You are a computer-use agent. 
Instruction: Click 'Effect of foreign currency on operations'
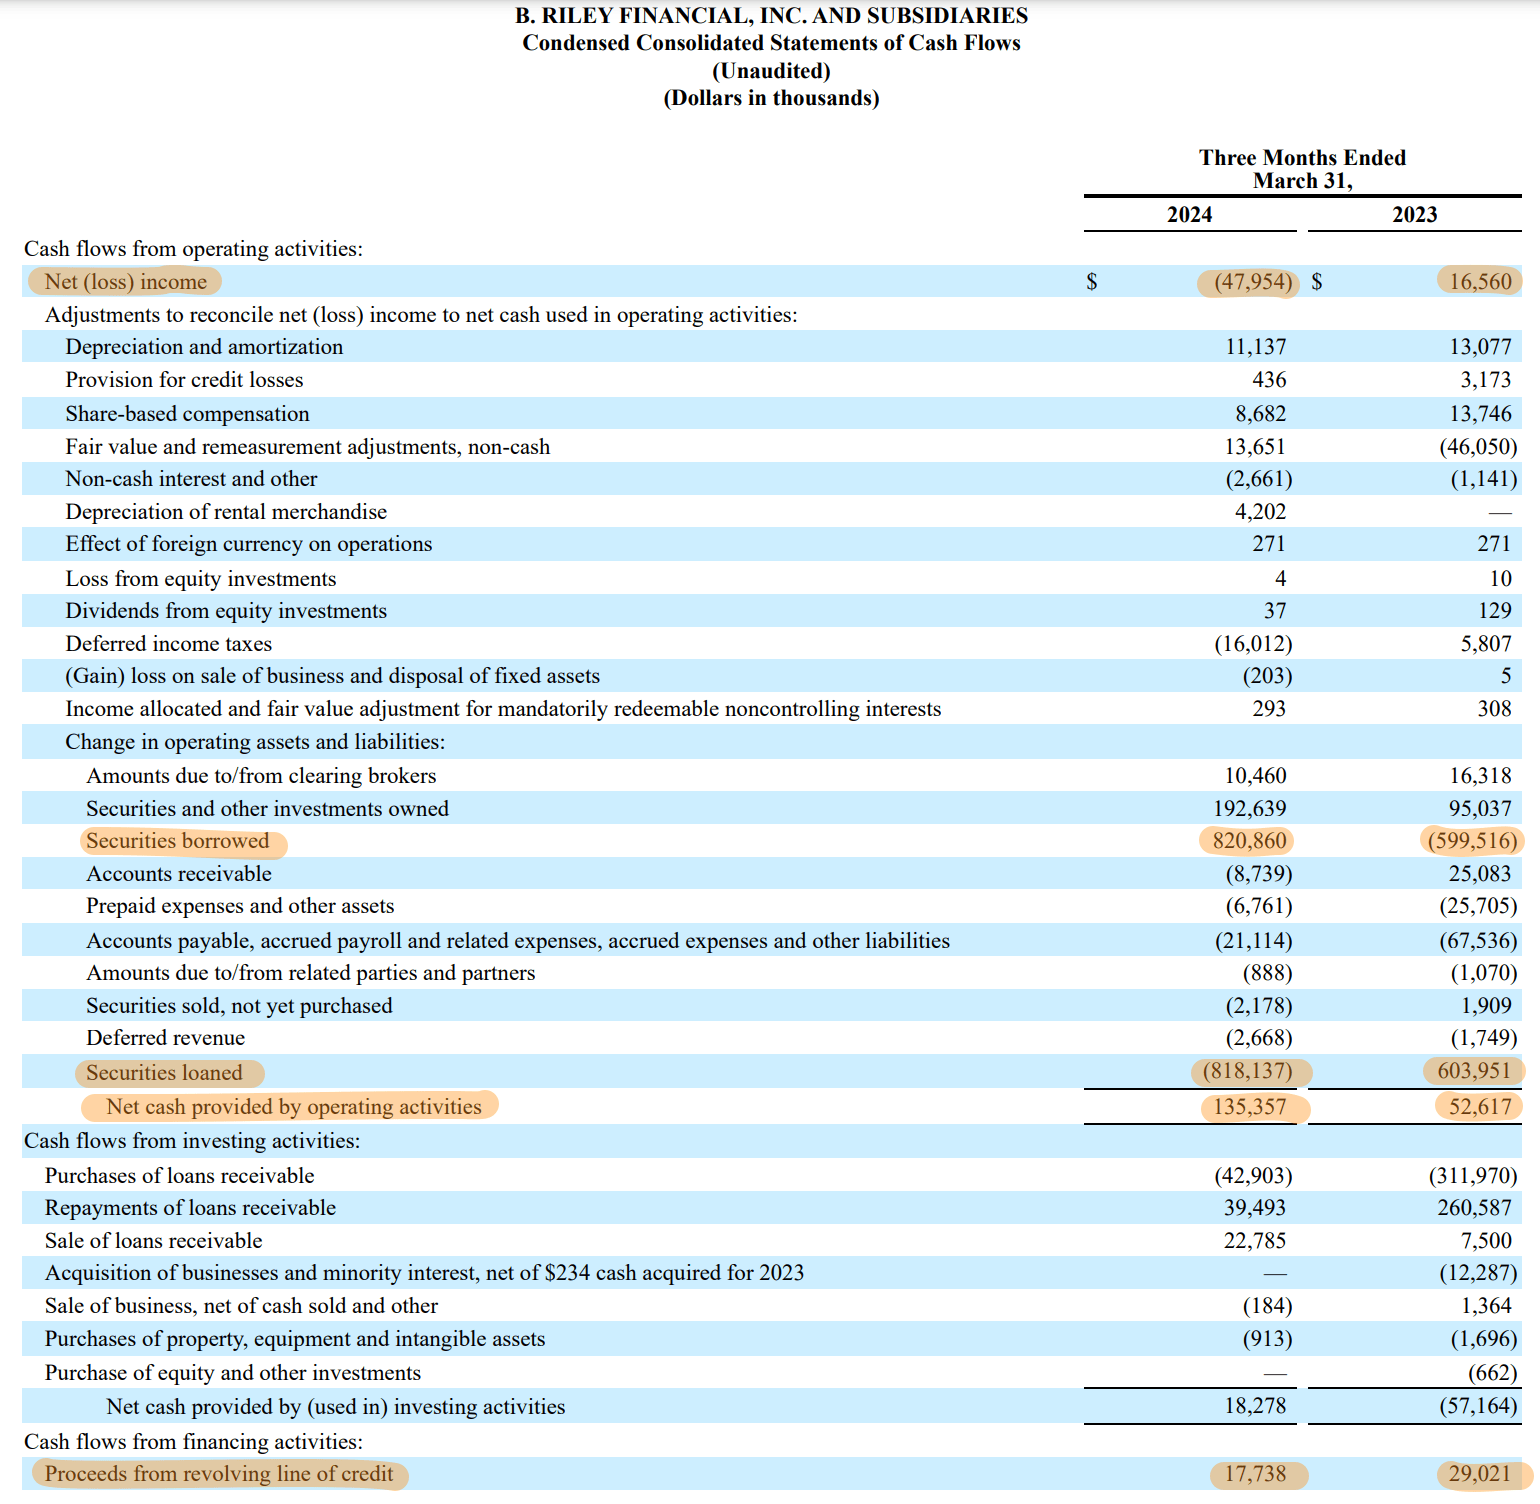(249, 544)
